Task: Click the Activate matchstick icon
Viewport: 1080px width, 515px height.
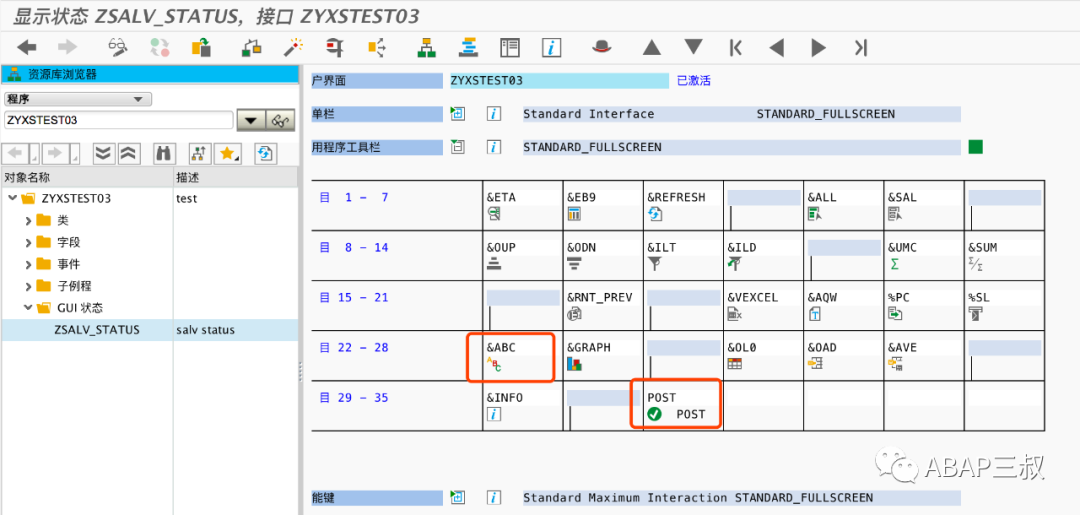Action: click(294, 48)
